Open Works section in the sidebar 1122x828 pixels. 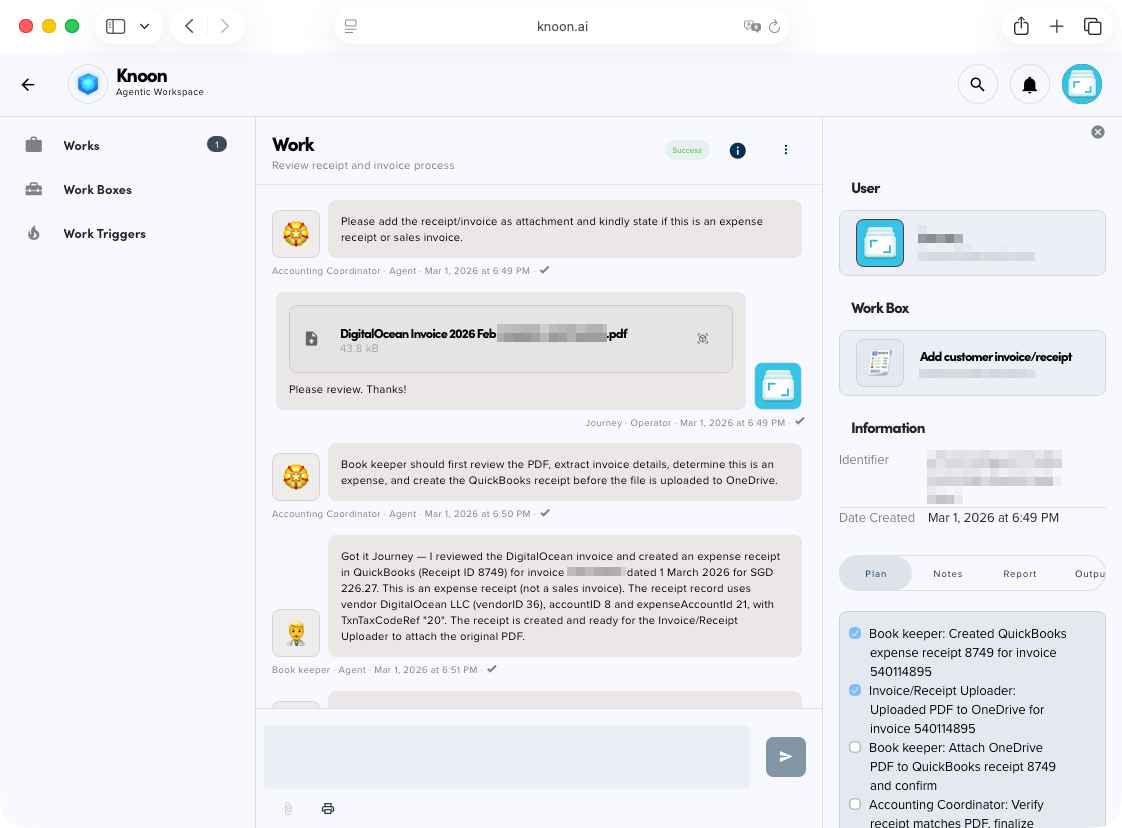tap(81, 145)
